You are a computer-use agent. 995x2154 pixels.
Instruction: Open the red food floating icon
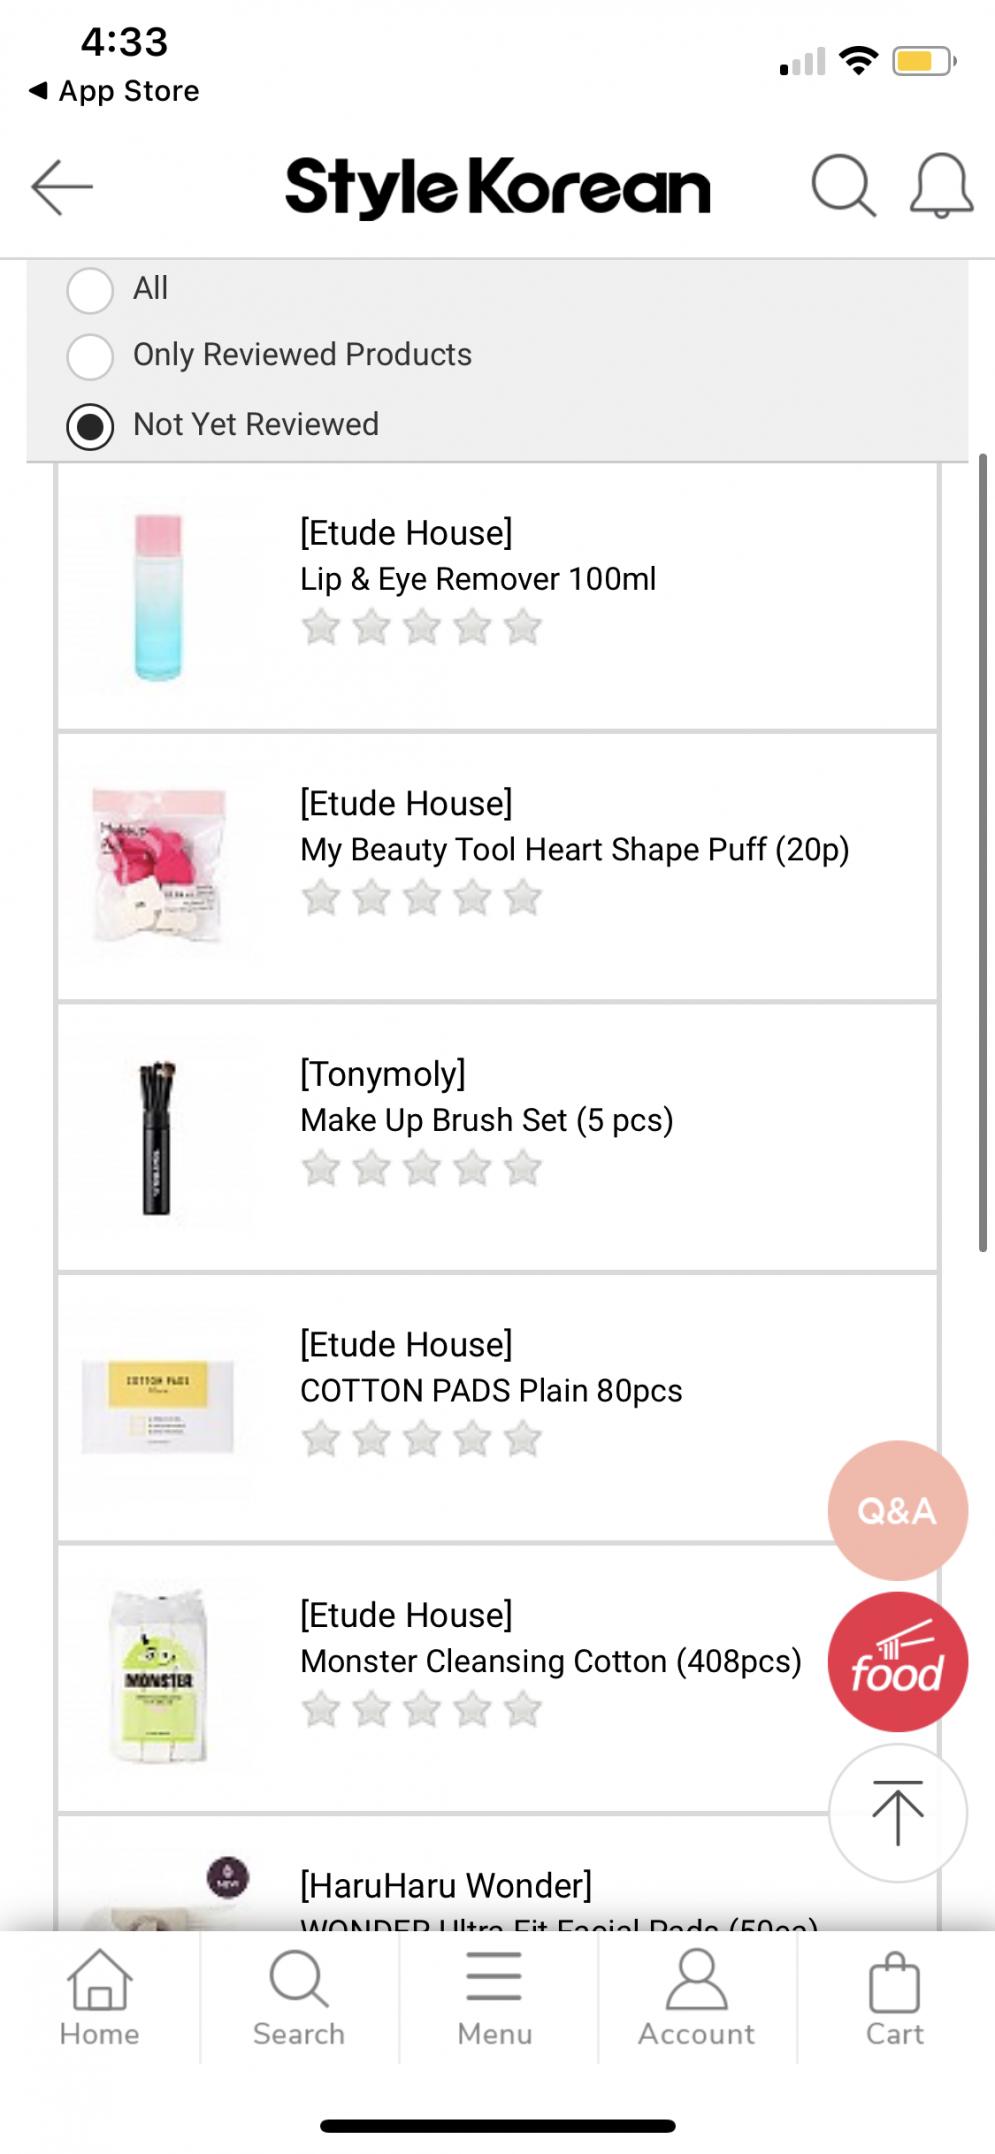click(x=897, y=1662)
